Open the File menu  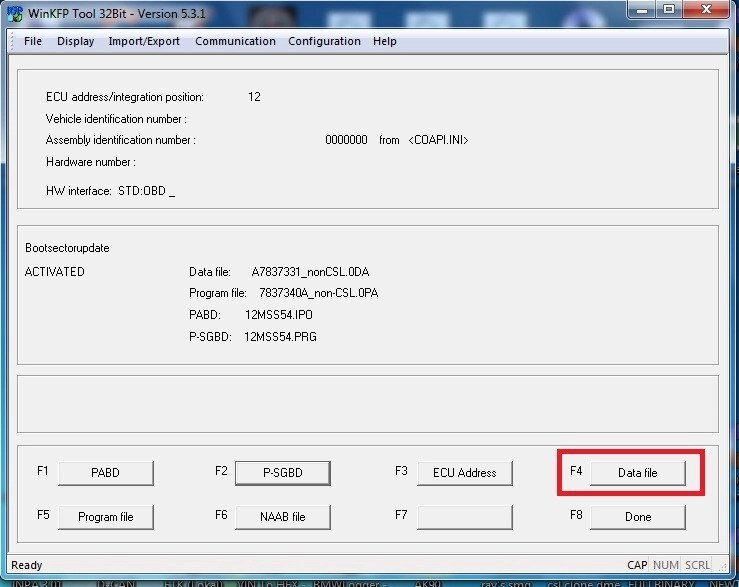pos(33,41)
